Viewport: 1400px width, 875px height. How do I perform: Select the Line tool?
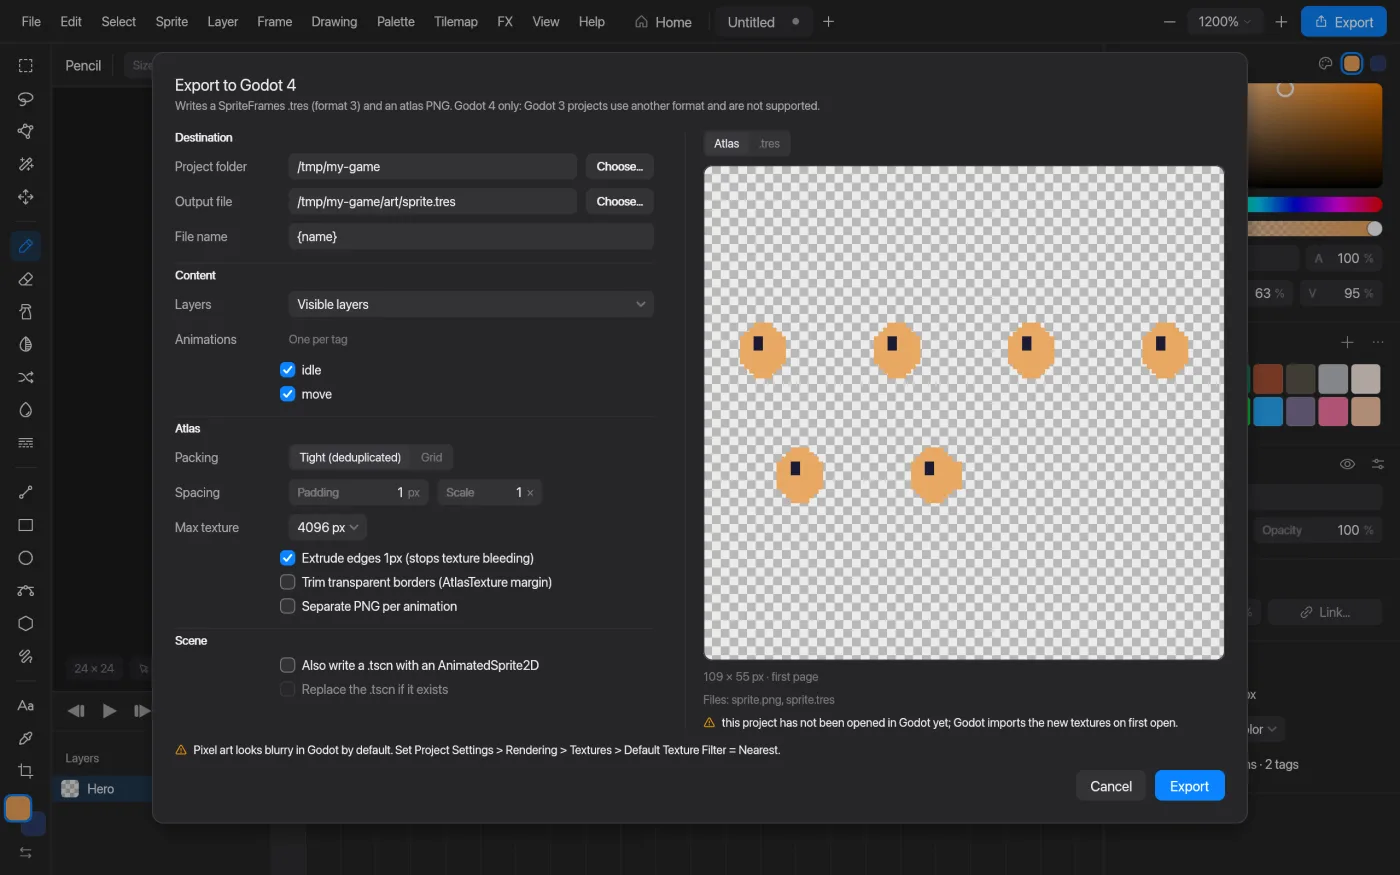pyautogui.click(x=26, y=492)
